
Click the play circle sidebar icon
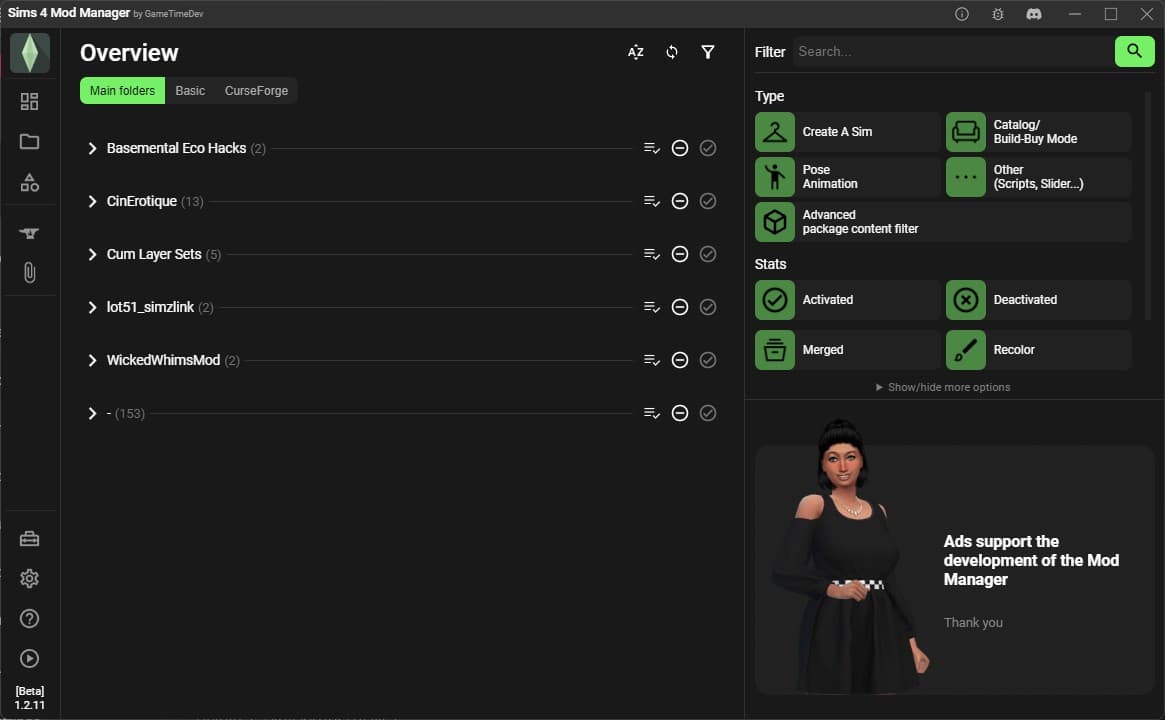(29, 658)
